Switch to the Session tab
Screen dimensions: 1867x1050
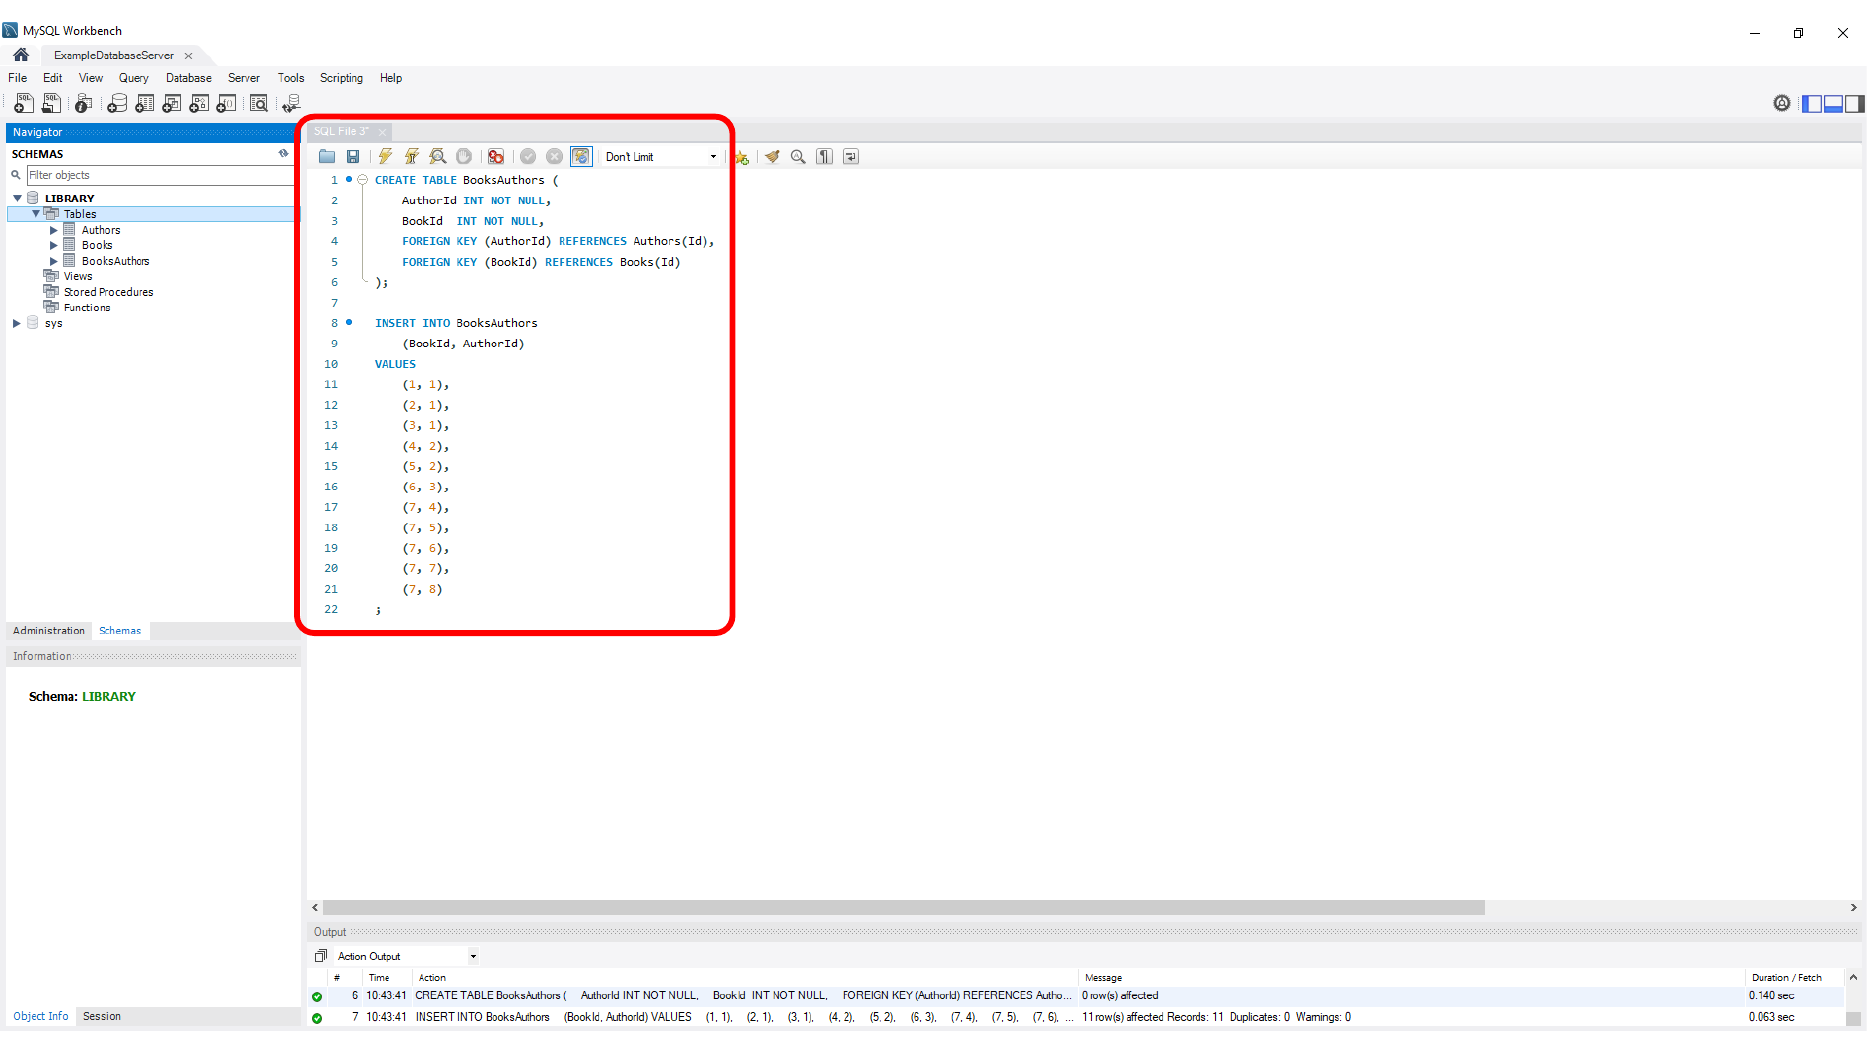(102, 1016)
